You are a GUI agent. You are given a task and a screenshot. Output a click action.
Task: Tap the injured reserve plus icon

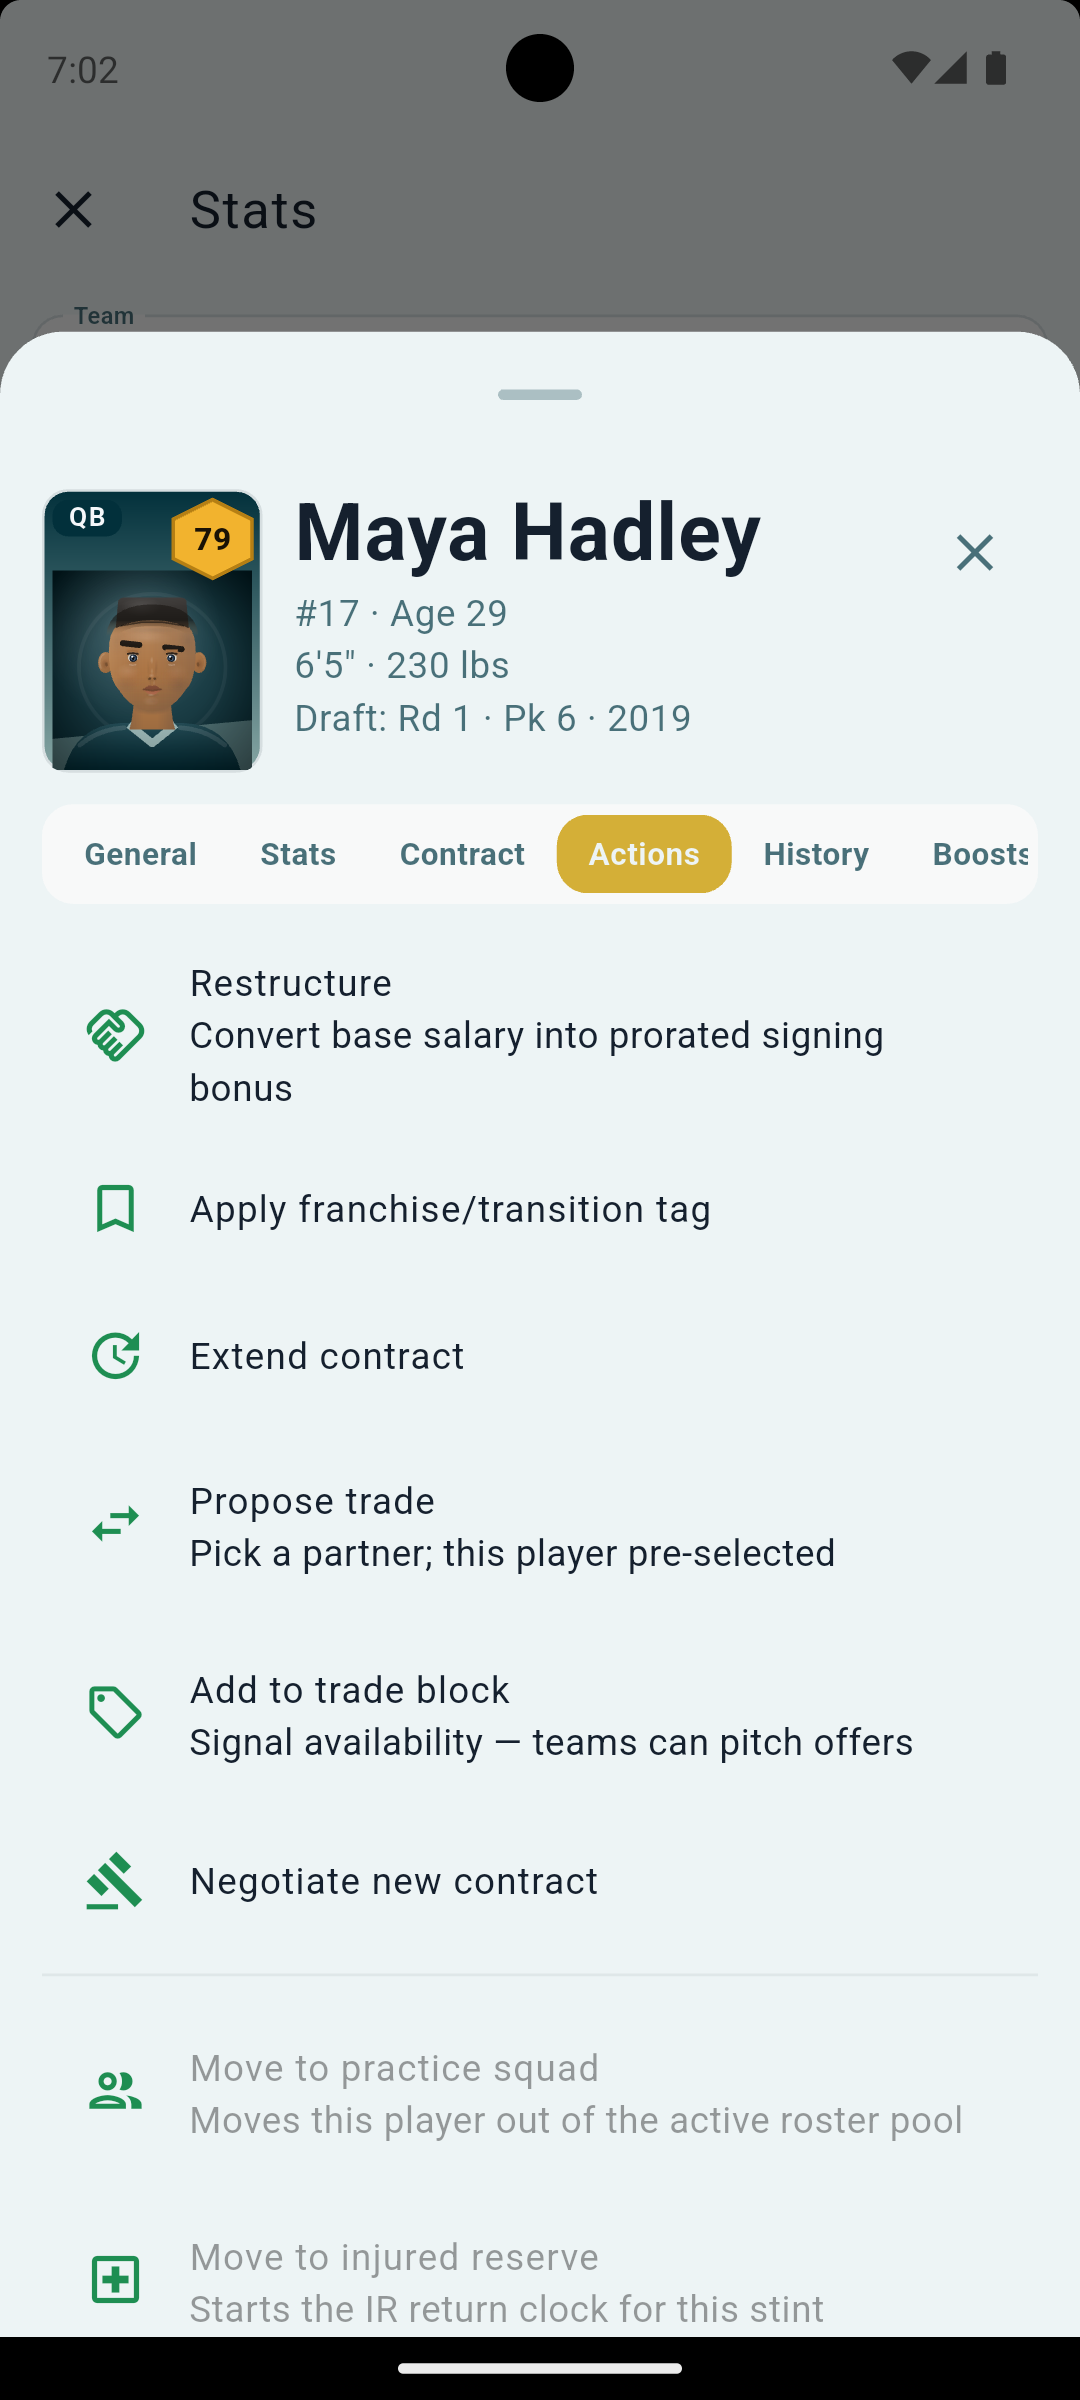click(115, 2280)
